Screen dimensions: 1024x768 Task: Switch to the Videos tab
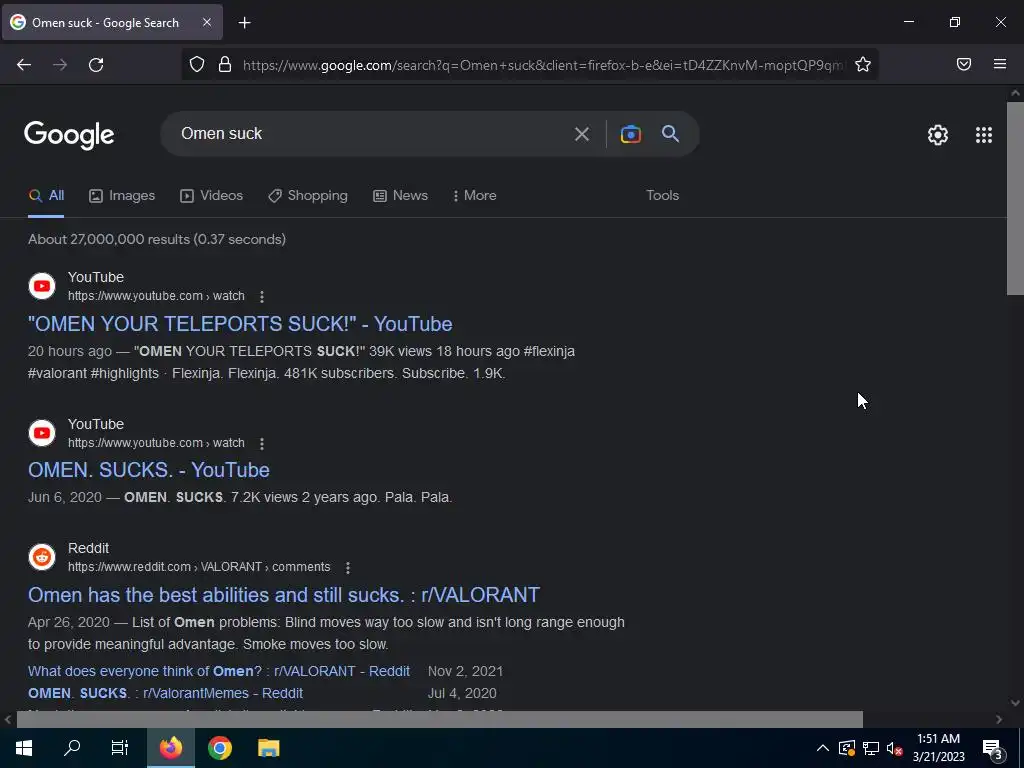(212, 195)
